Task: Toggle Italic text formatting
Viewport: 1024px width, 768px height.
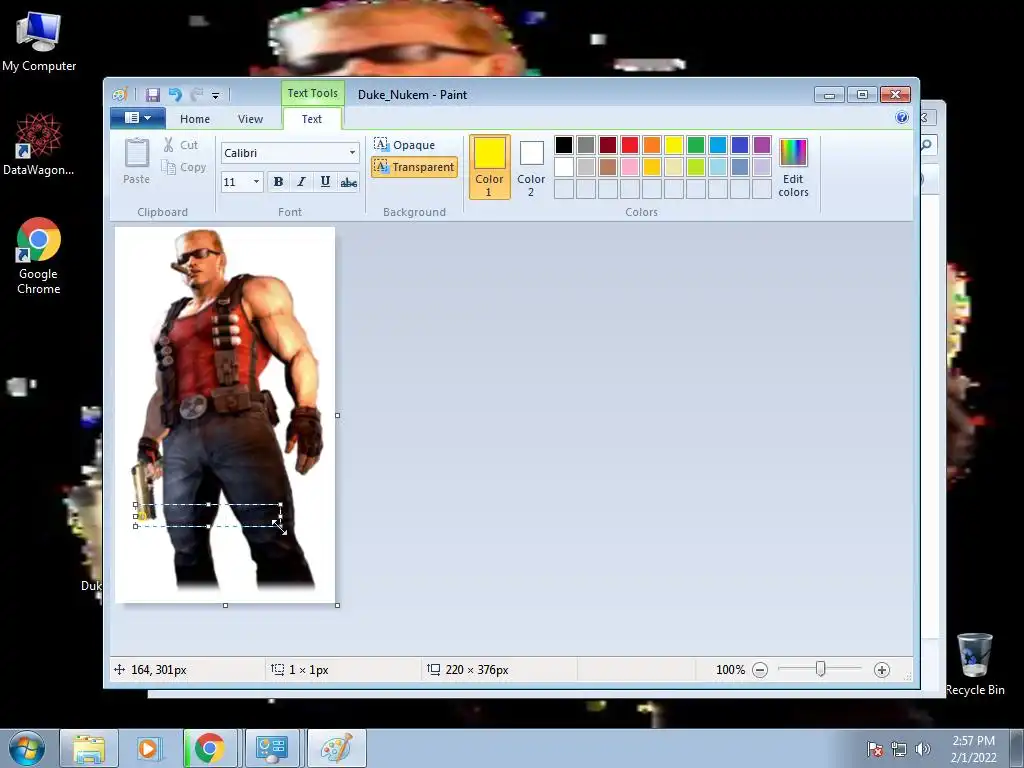Action: coord(301,182)
